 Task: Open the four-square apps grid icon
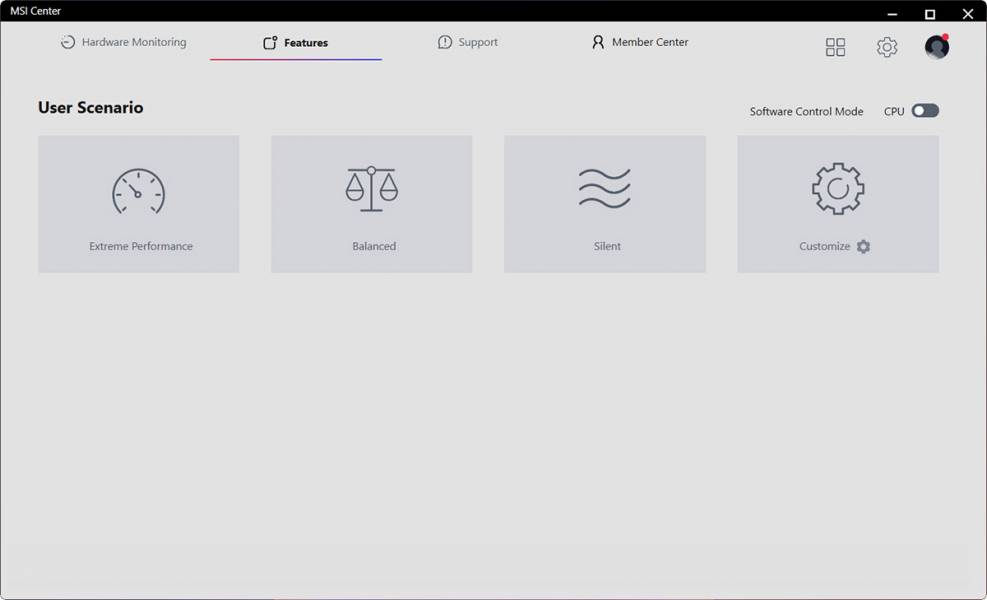pyautogui.click(x=835, y=47)
